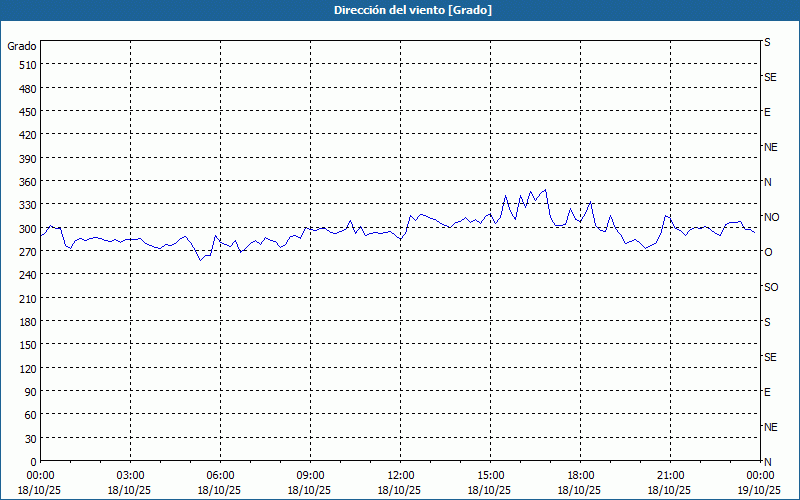Select the 270 degree y-axis label

click(26, 251)
